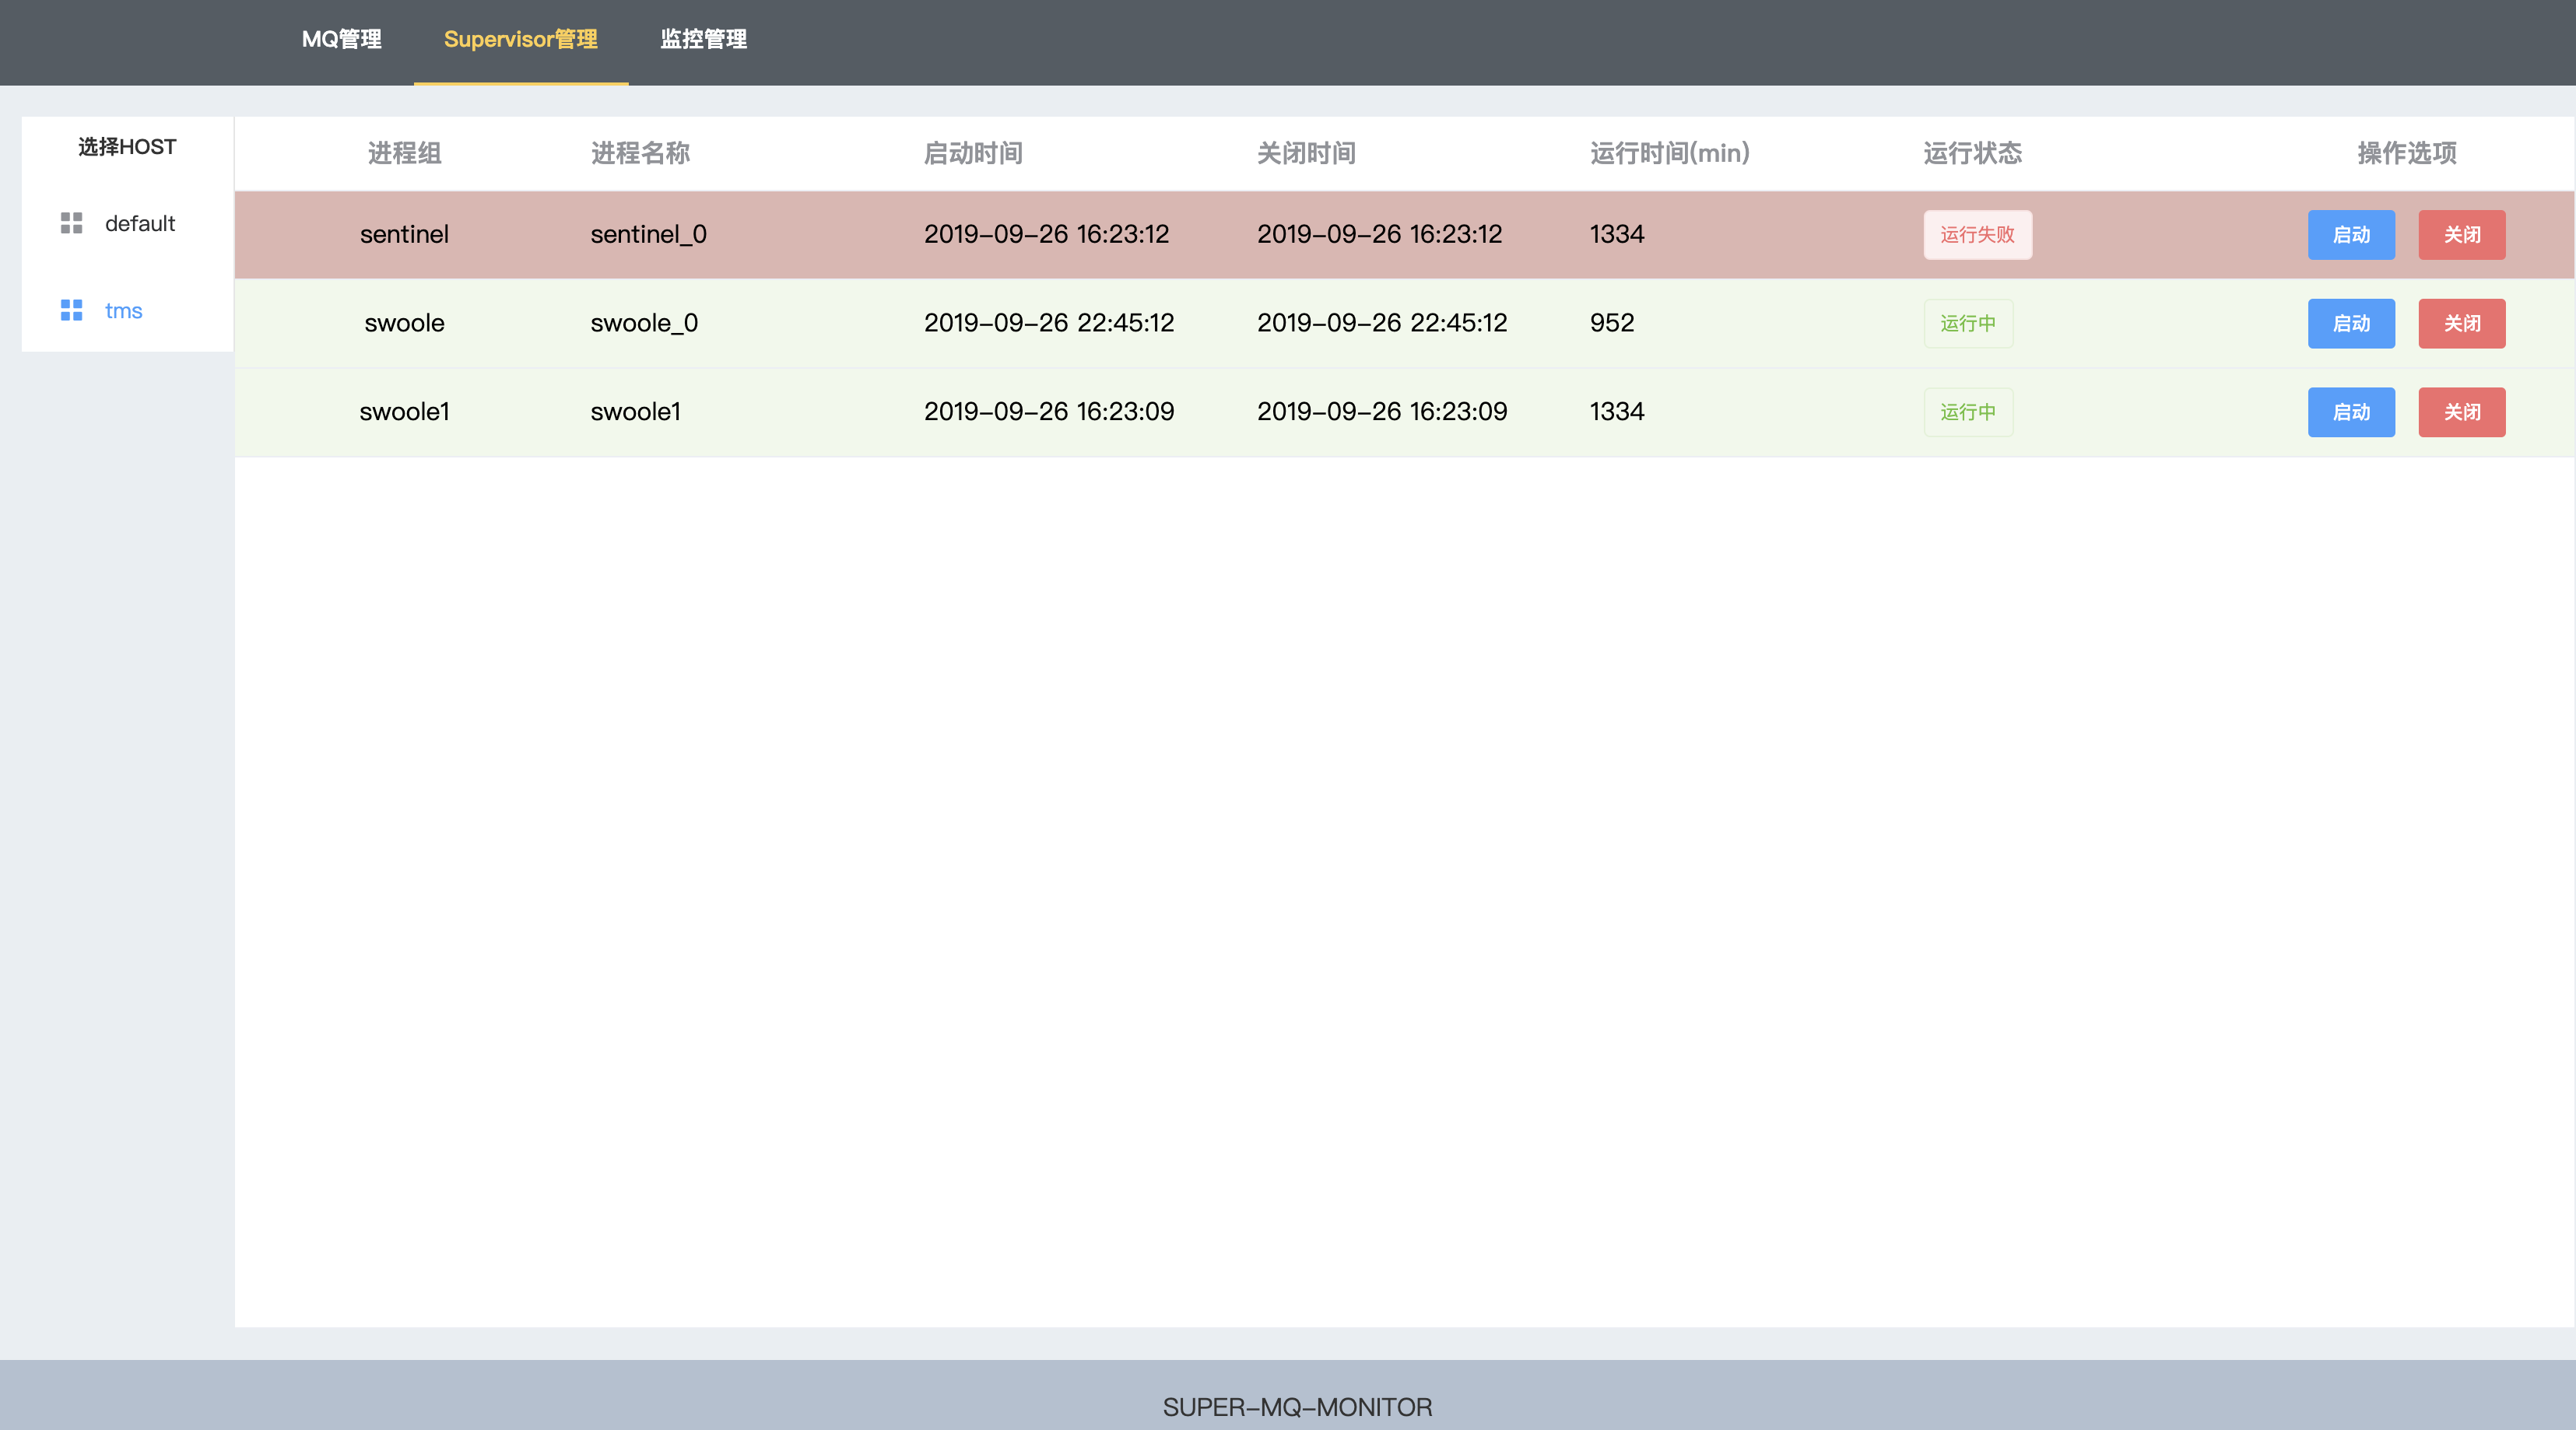Click the 运行中 tag for swoole_0
The height and width of the screenshot is (1430, 2576).
tap(1967, 323)
